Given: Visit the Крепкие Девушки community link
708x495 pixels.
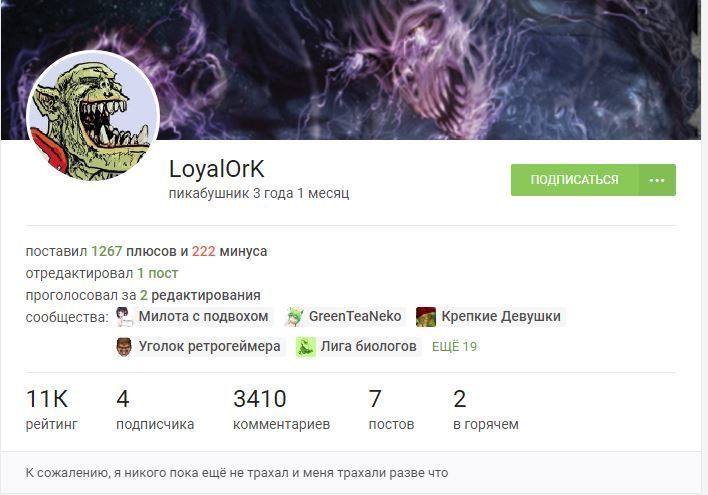Looking at the screenshot, I should [501, 317].
